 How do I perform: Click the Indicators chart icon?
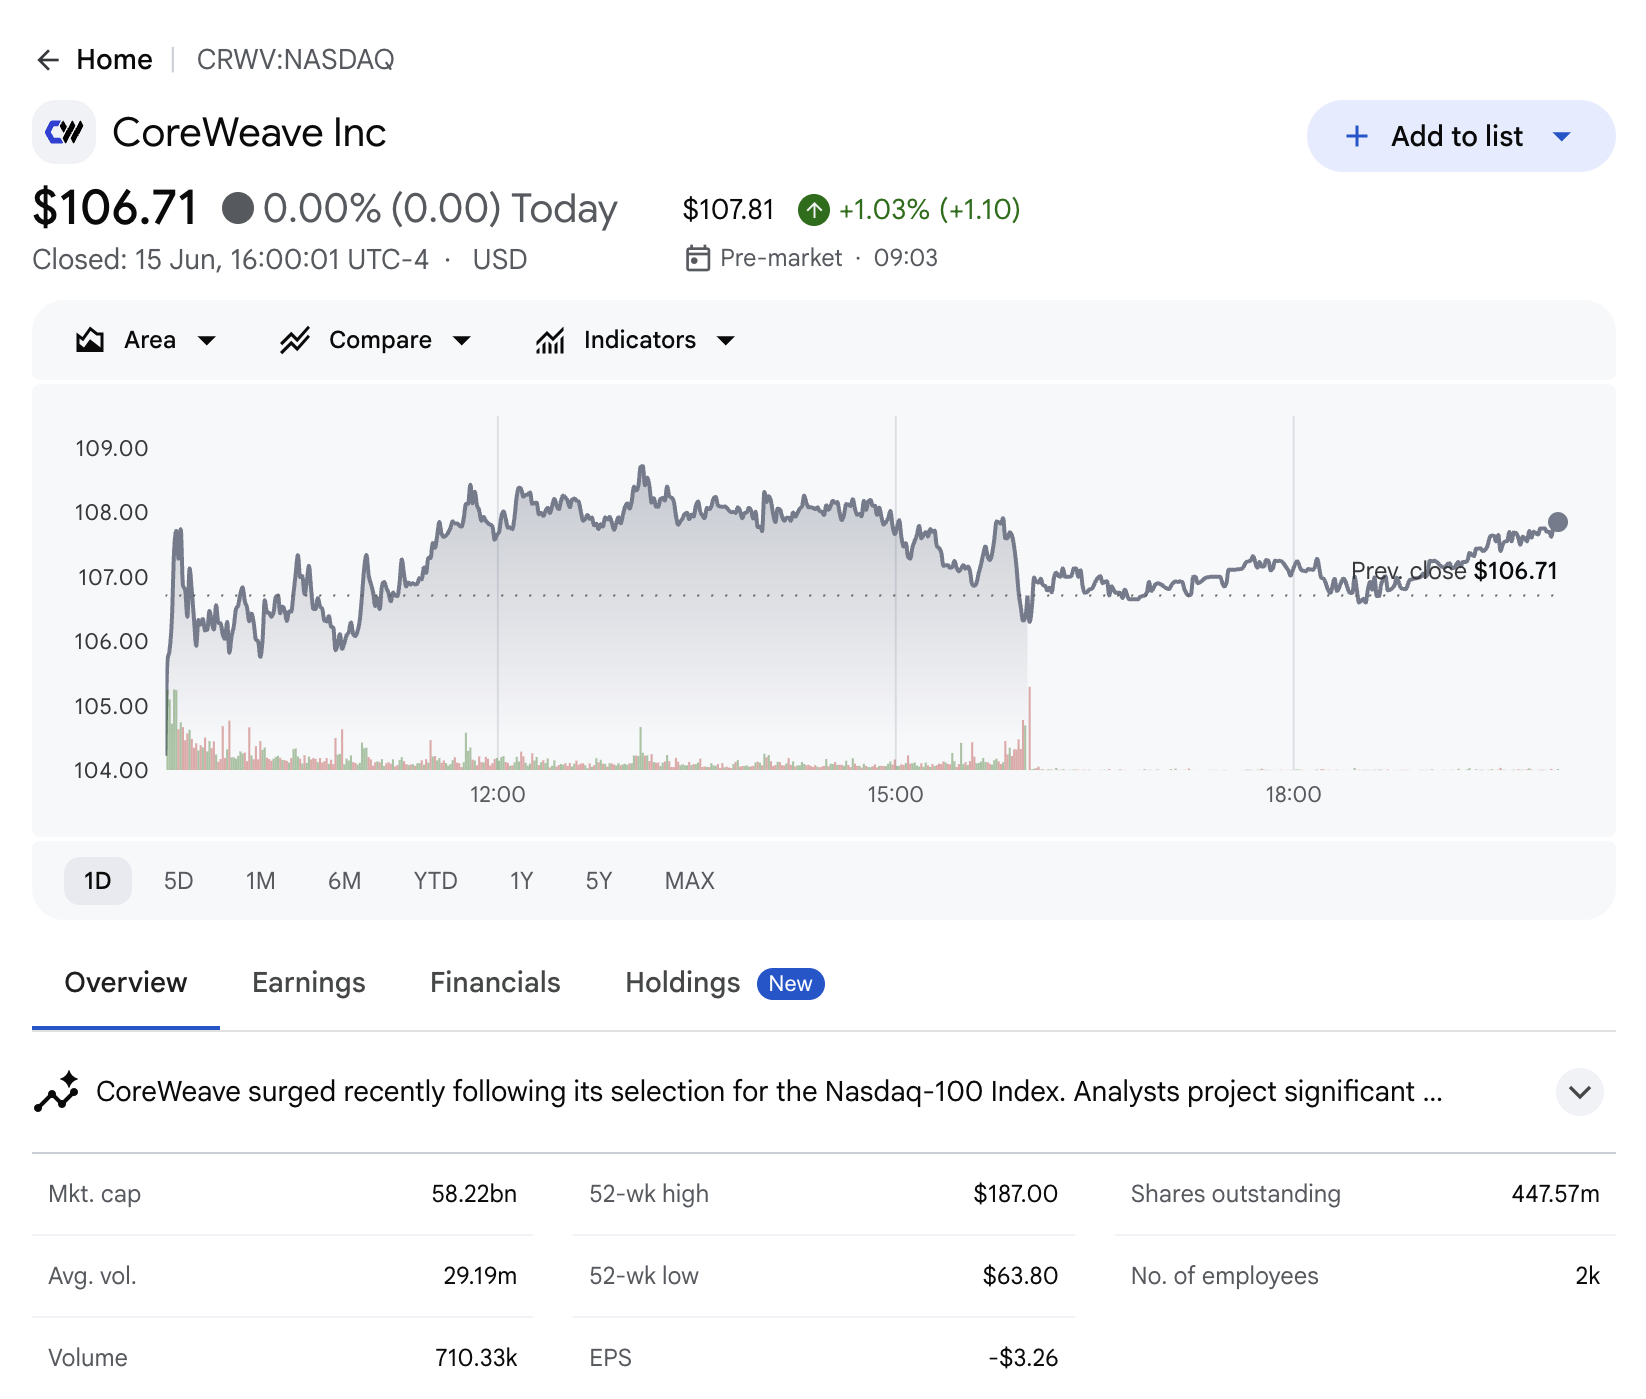550,340
